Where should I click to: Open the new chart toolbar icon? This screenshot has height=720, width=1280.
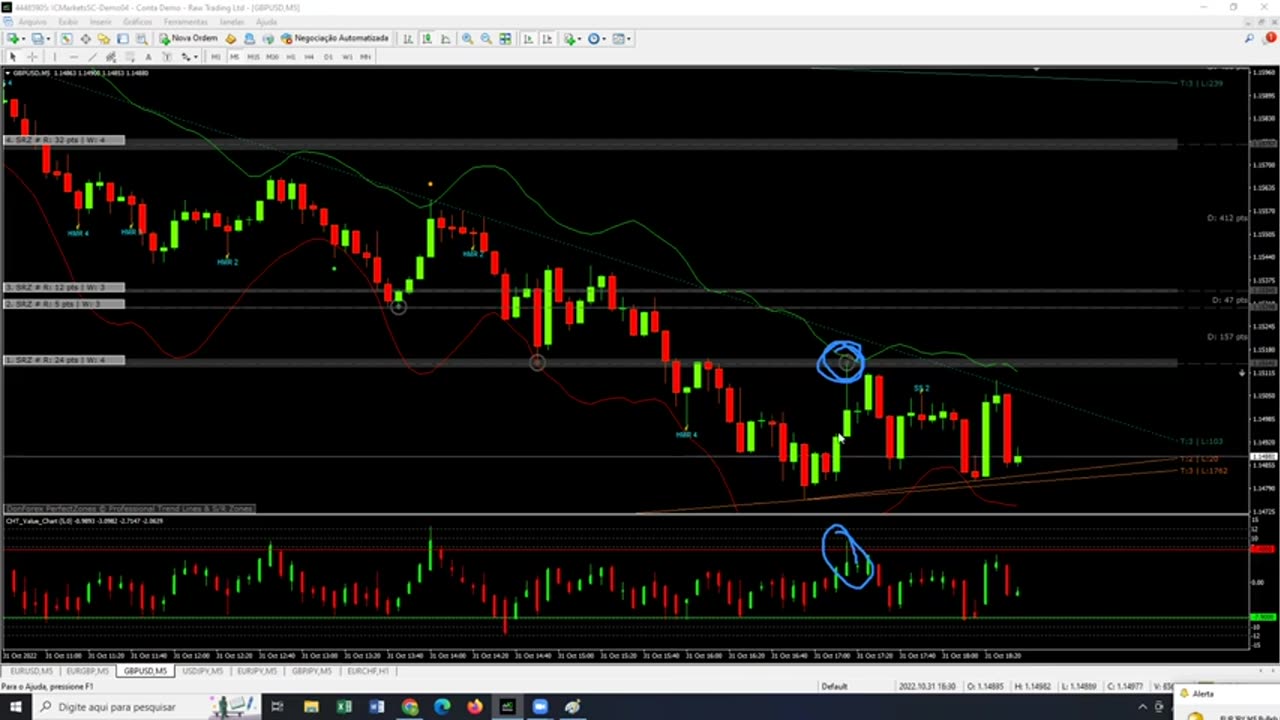coord(12,38)
